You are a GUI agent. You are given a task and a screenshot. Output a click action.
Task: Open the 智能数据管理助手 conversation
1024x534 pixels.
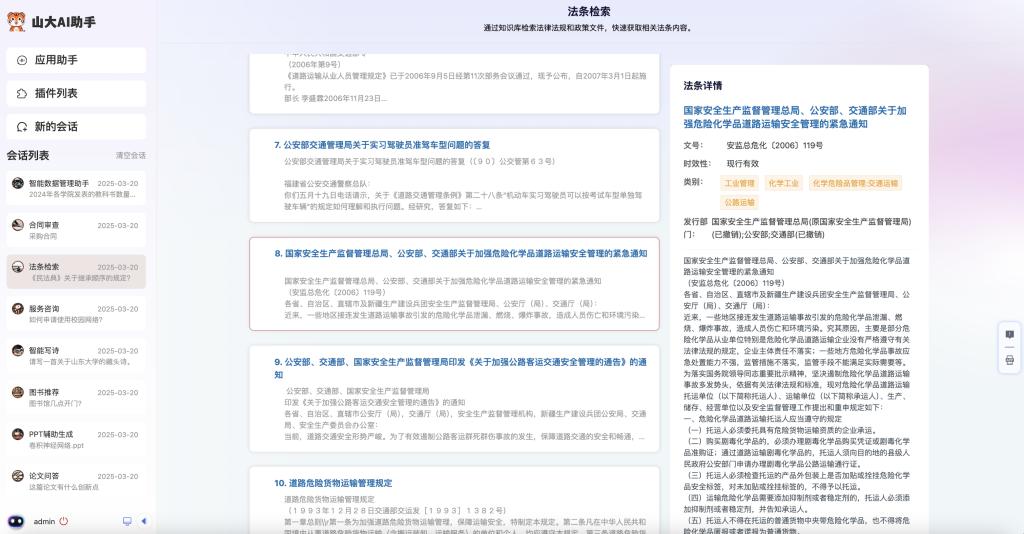[76, 188]
